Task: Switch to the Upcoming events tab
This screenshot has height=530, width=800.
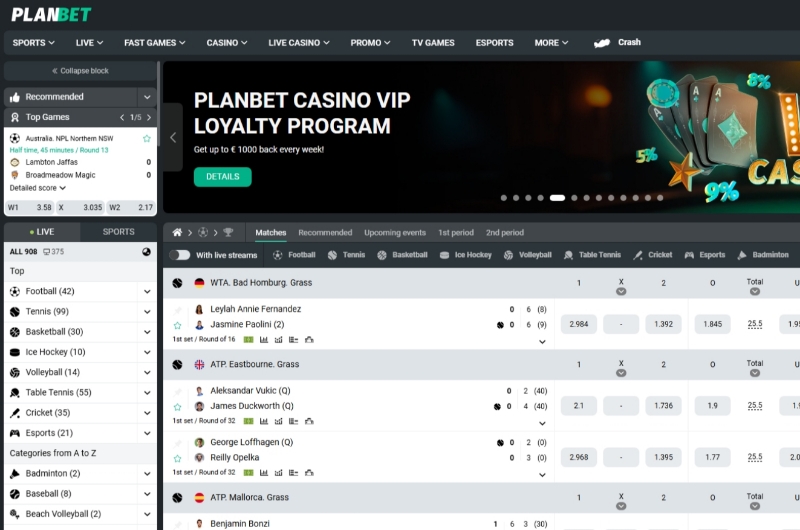Action: [395, 233]
